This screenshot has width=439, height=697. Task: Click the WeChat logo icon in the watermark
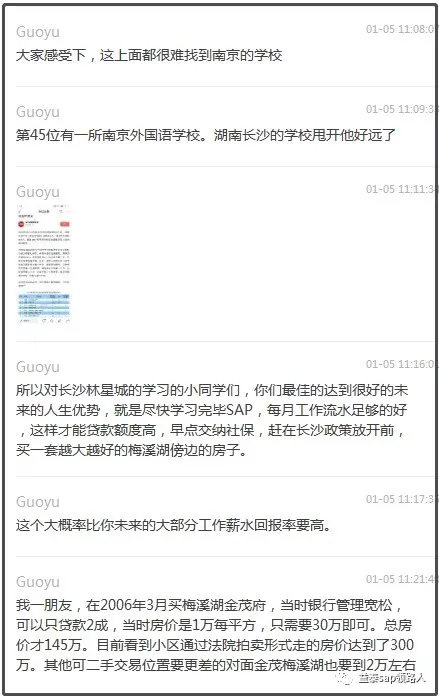click(344, 677)
